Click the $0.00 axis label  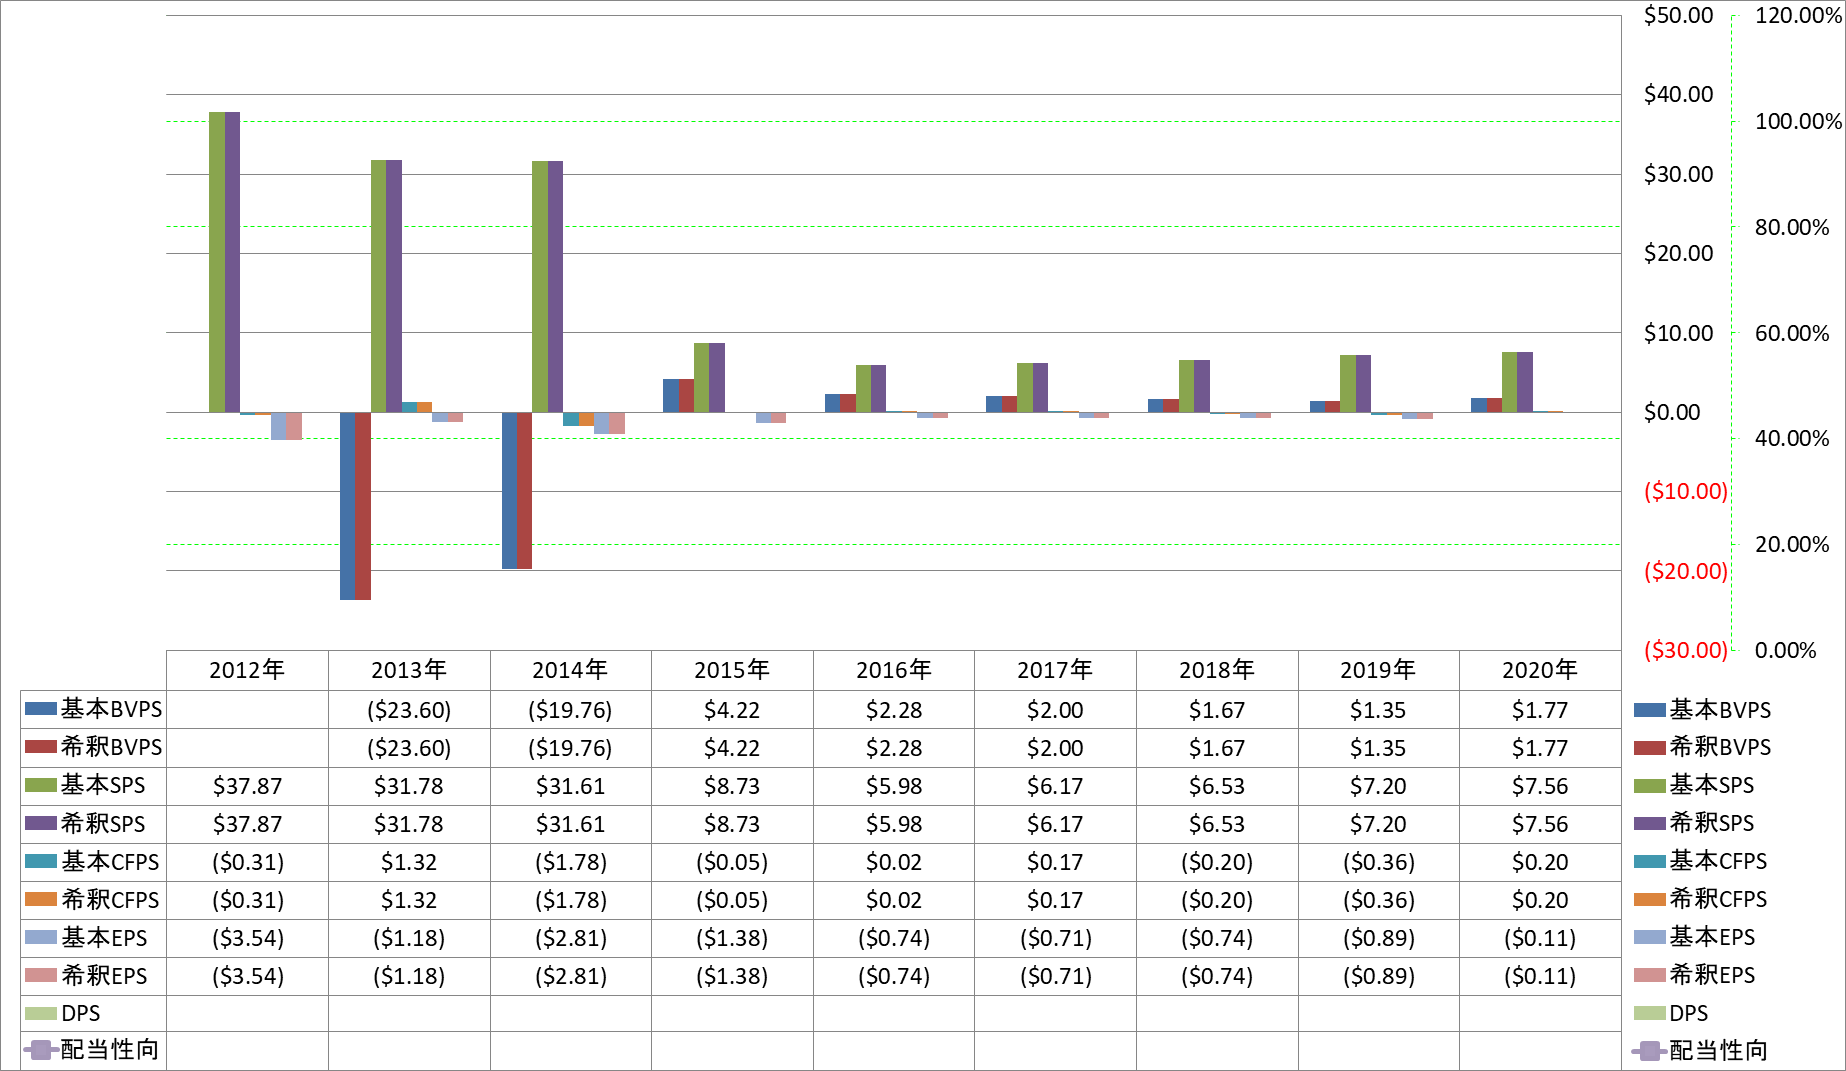tap(1672, 412)
